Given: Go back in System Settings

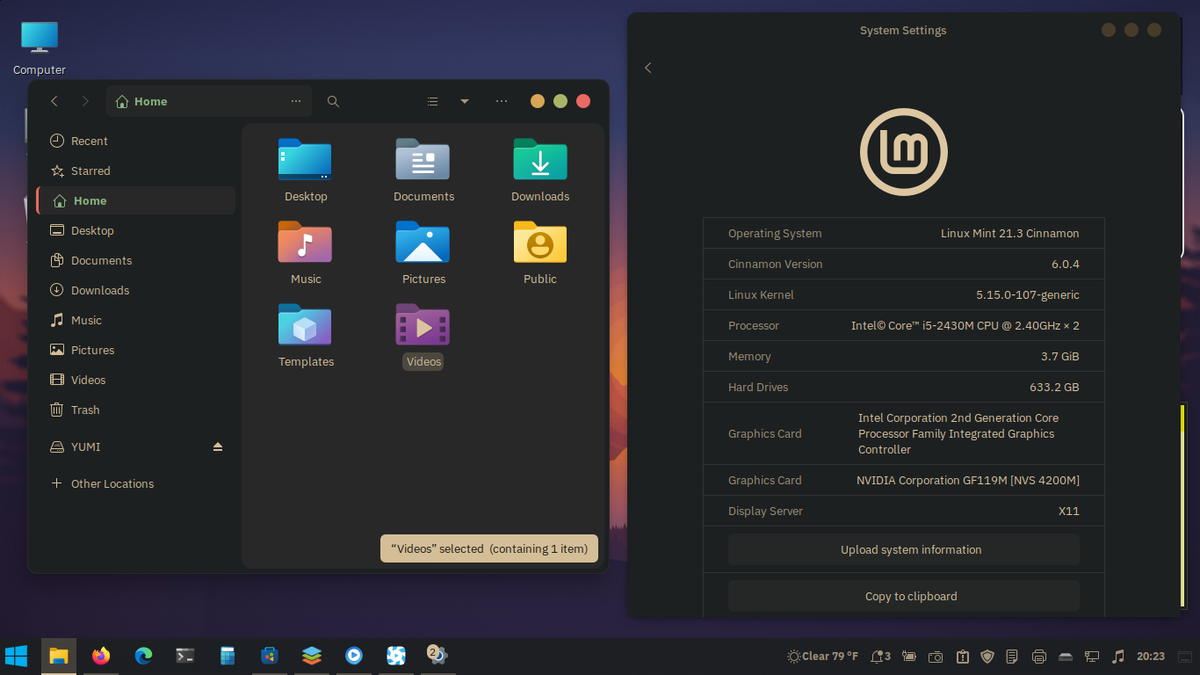Looking at the screenshot, I should 648,68.
